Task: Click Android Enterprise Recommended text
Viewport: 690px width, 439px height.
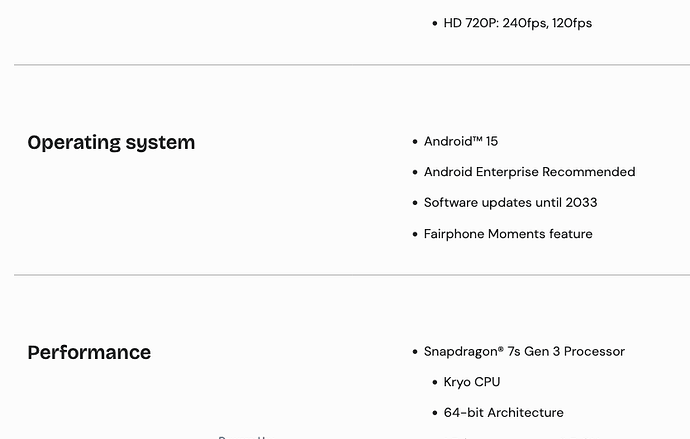Action: 529,172
